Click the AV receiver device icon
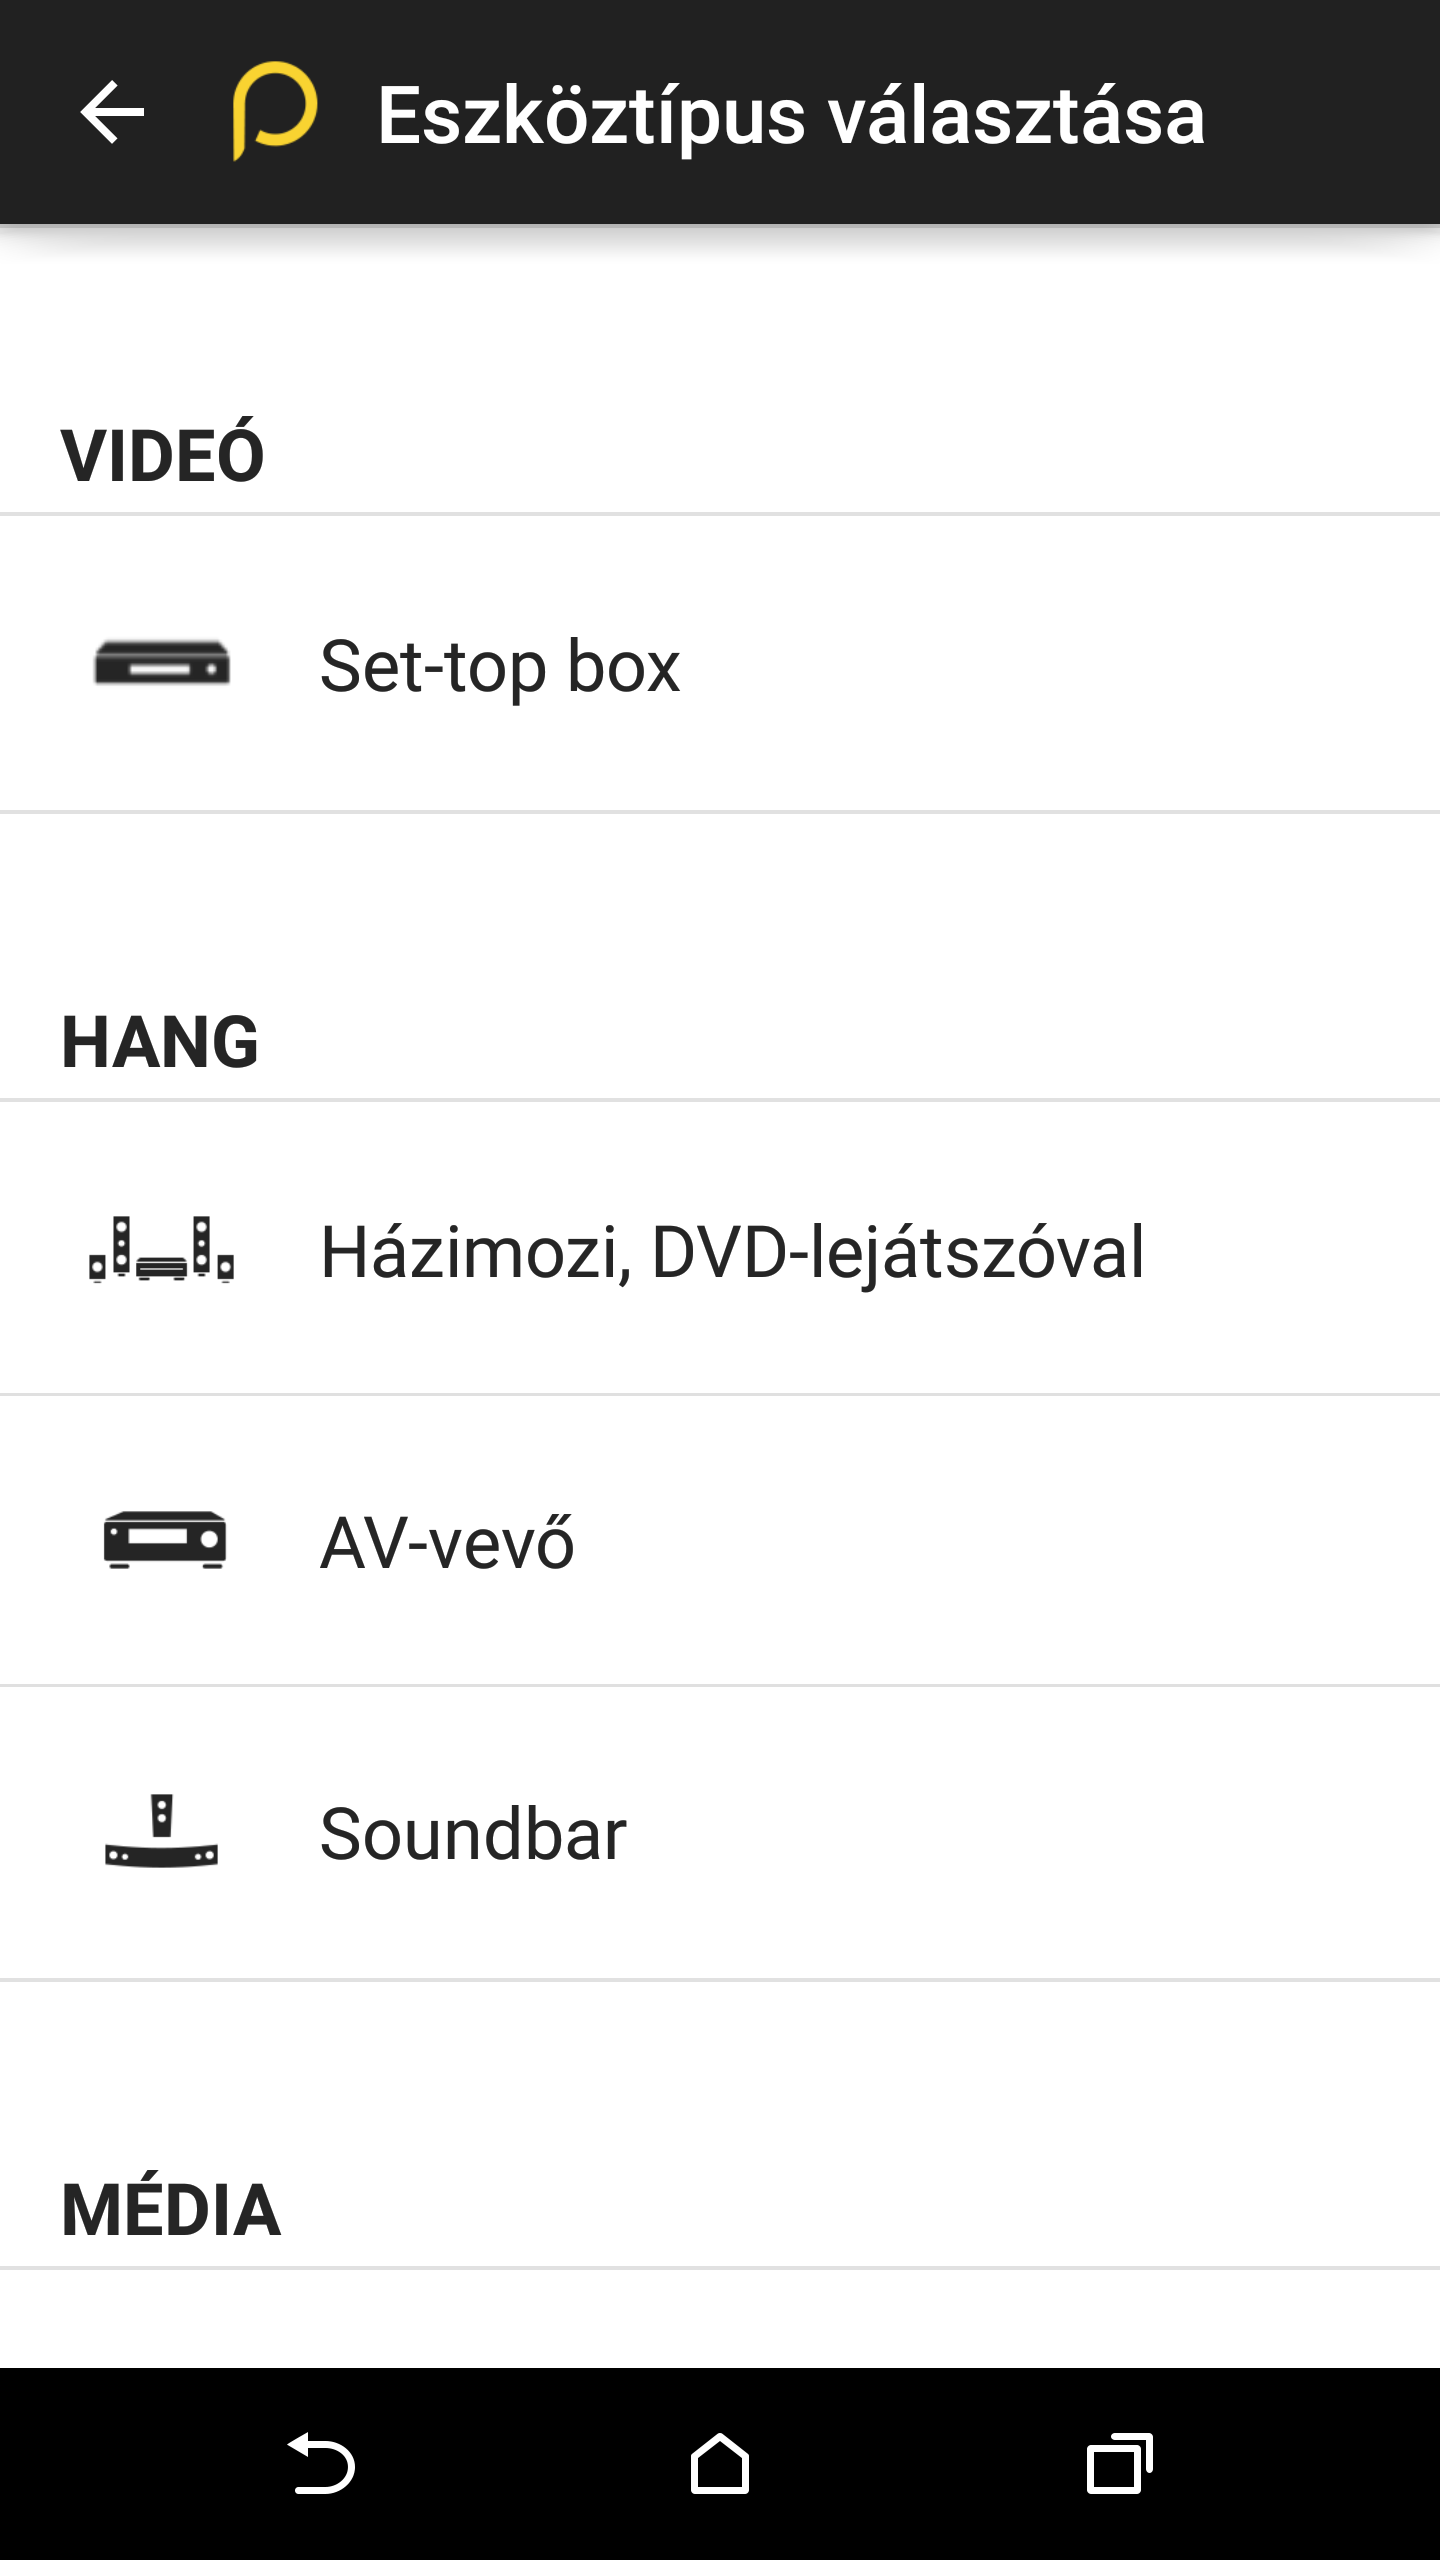 [x=165, y=1540]
